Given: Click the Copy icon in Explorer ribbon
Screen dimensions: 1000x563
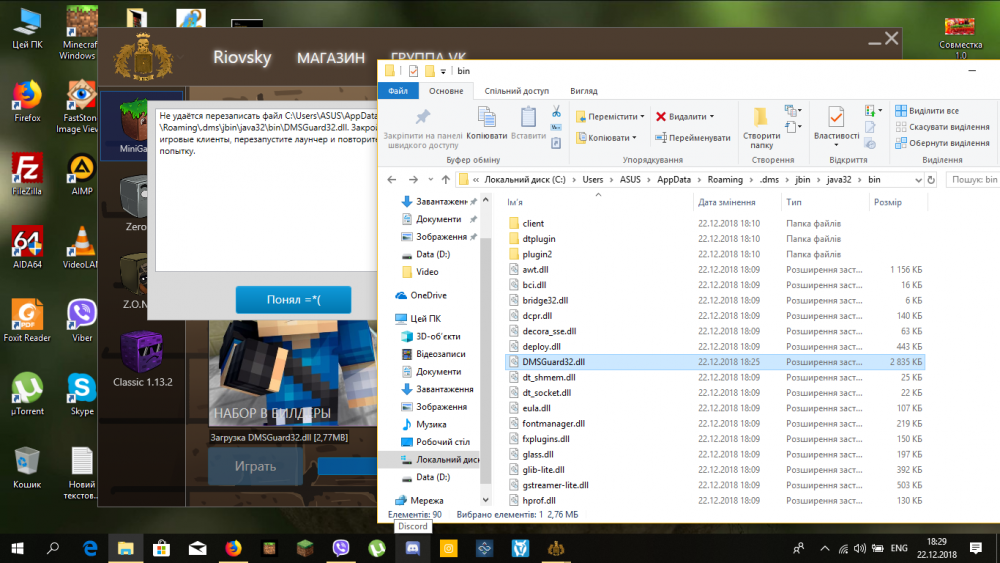Looking at the screenshot, I should (x=487, y=117).
